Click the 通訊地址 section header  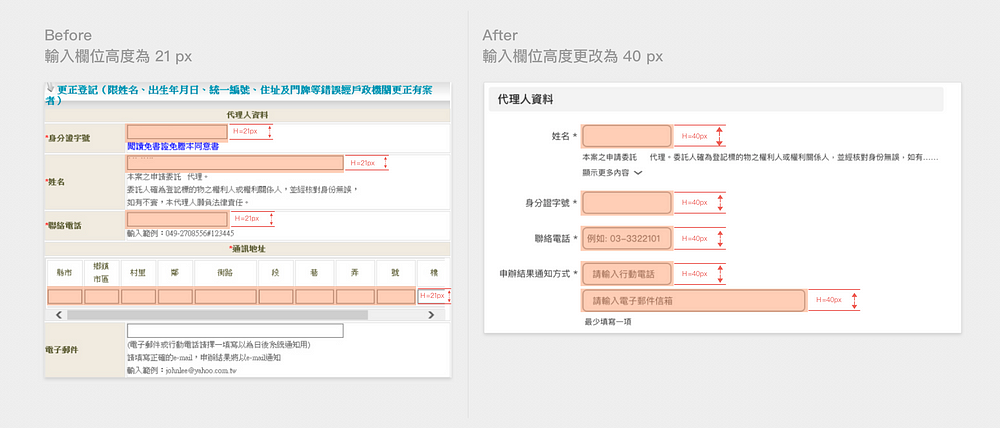tap(247, 248)
